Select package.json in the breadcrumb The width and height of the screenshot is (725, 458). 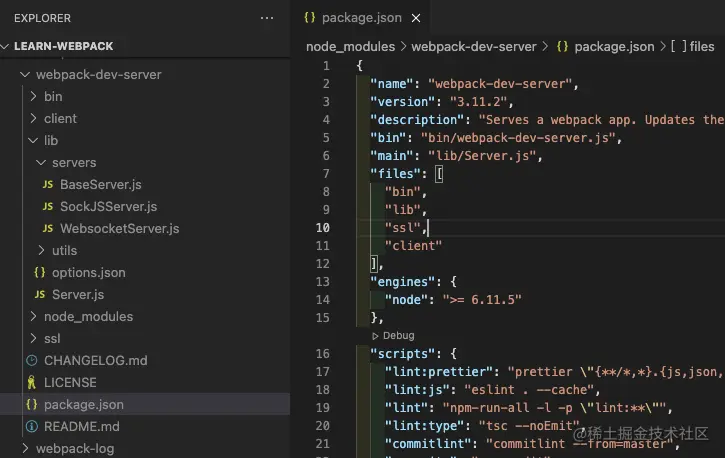point(614,47)
